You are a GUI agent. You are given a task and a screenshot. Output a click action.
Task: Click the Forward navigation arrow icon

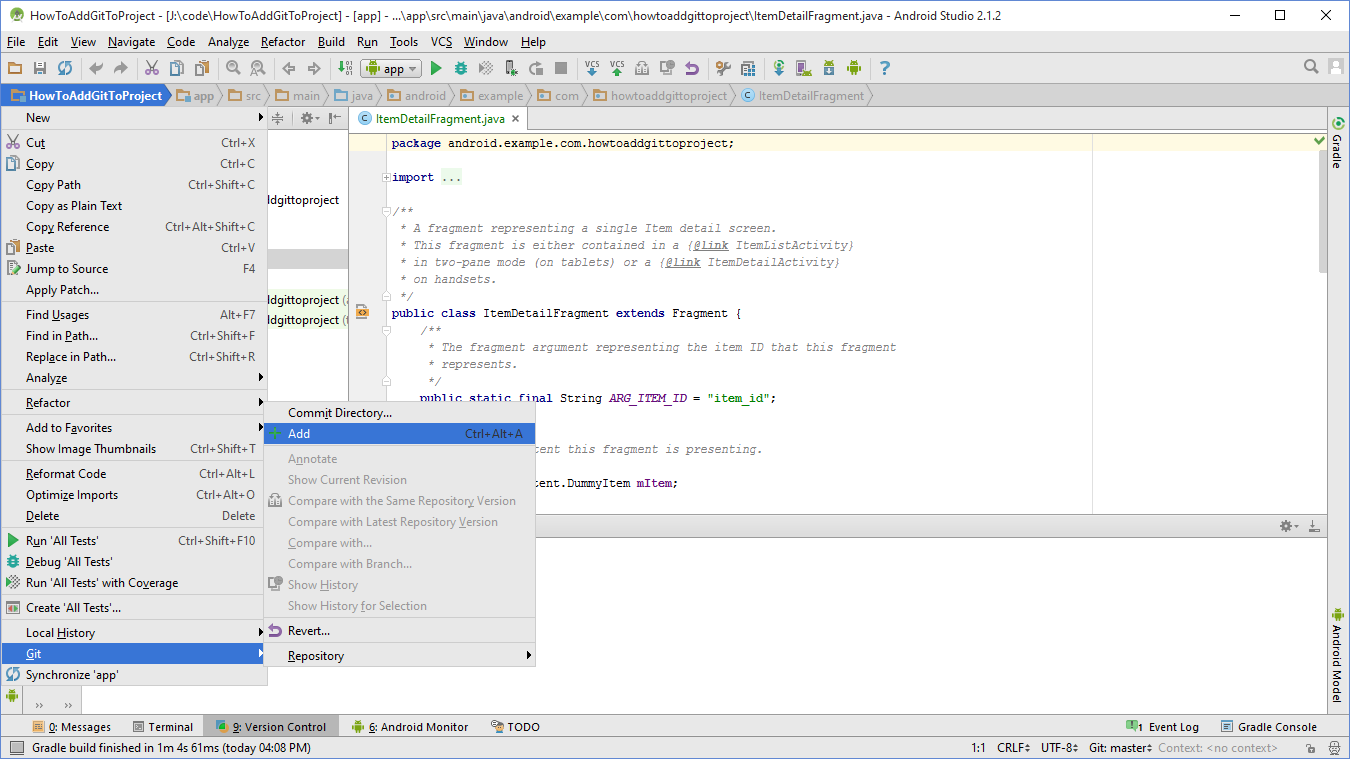point(314,68)
